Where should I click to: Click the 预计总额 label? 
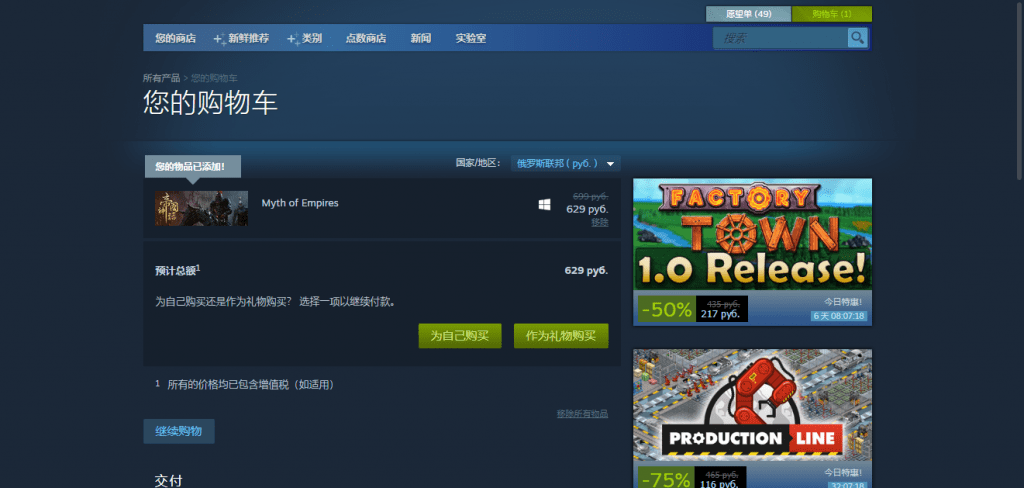178,270
